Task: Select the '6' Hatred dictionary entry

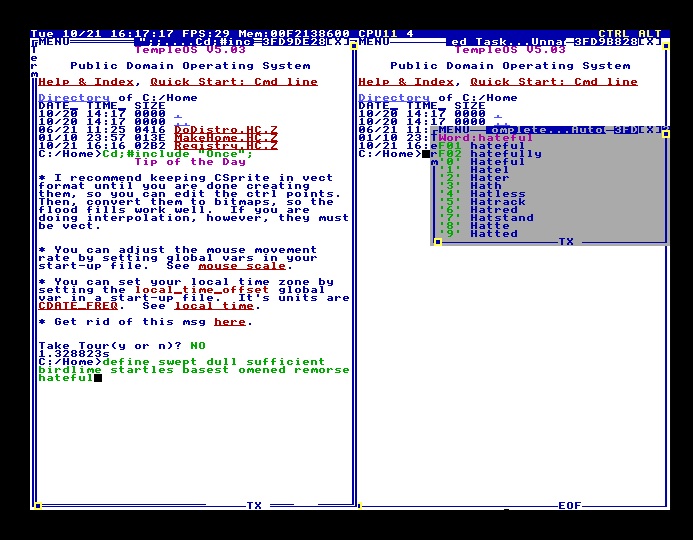Action: point(478,209)
